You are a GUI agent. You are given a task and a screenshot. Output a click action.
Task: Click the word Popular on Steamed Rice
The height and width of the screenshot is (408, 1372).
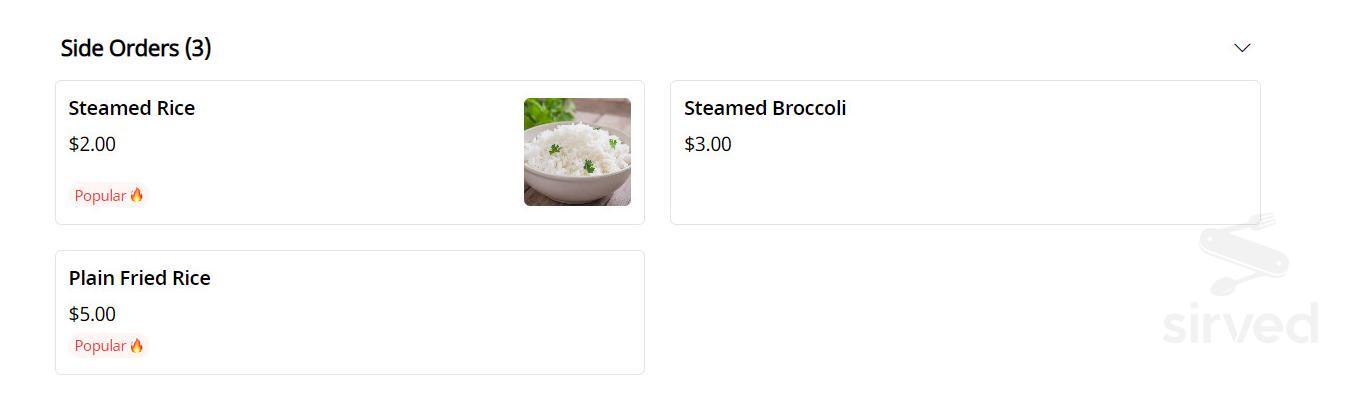[x=100, y=195]
